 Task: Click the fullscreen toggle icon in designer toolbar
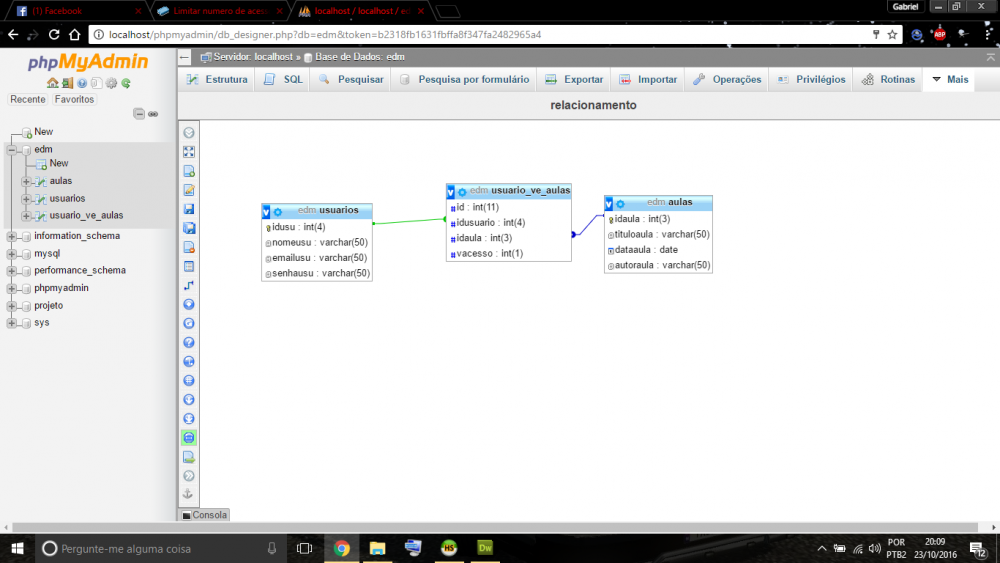(x=189, y=152)
